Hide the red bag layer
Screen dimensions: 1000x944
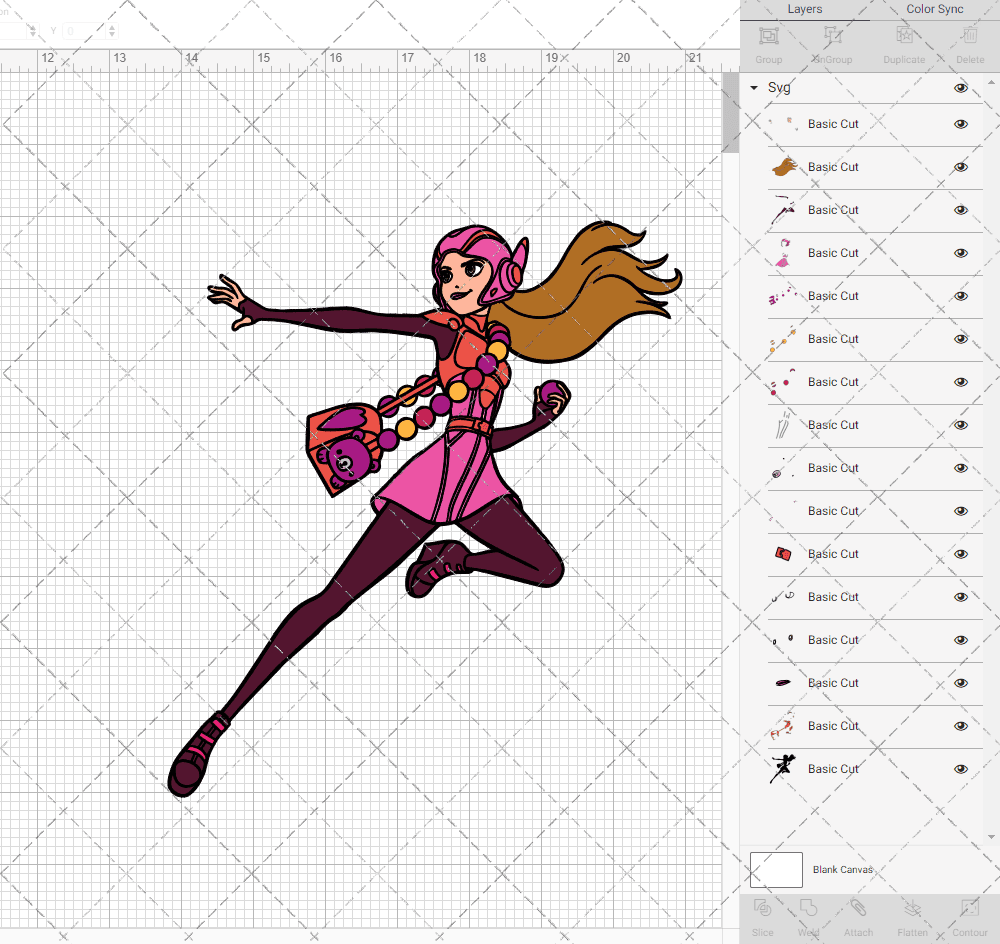point(960,554)
